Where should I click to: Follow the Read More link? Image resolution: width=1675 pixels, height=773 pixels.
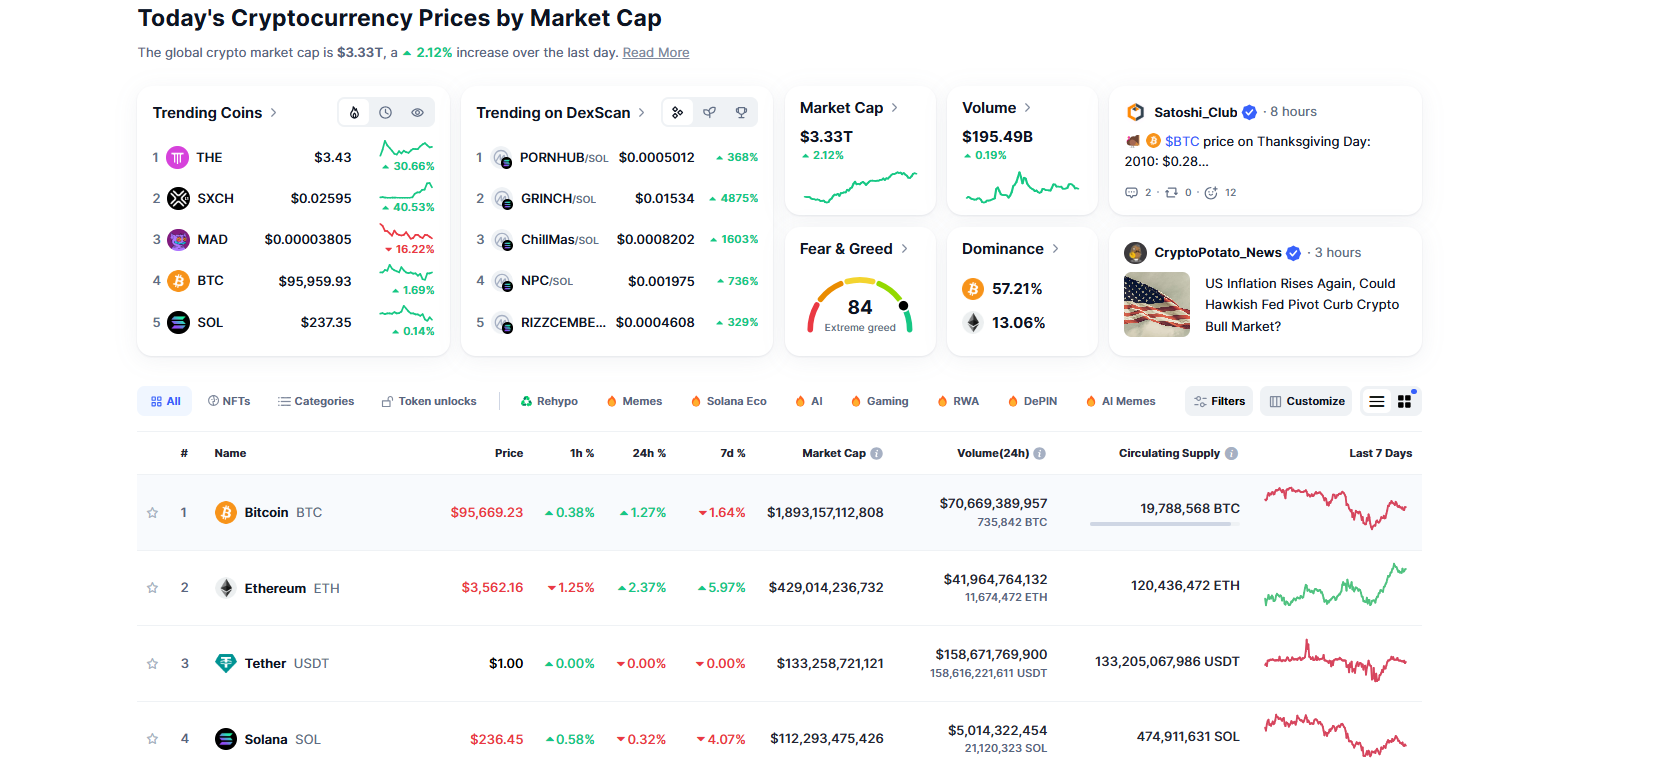(656, 53)
